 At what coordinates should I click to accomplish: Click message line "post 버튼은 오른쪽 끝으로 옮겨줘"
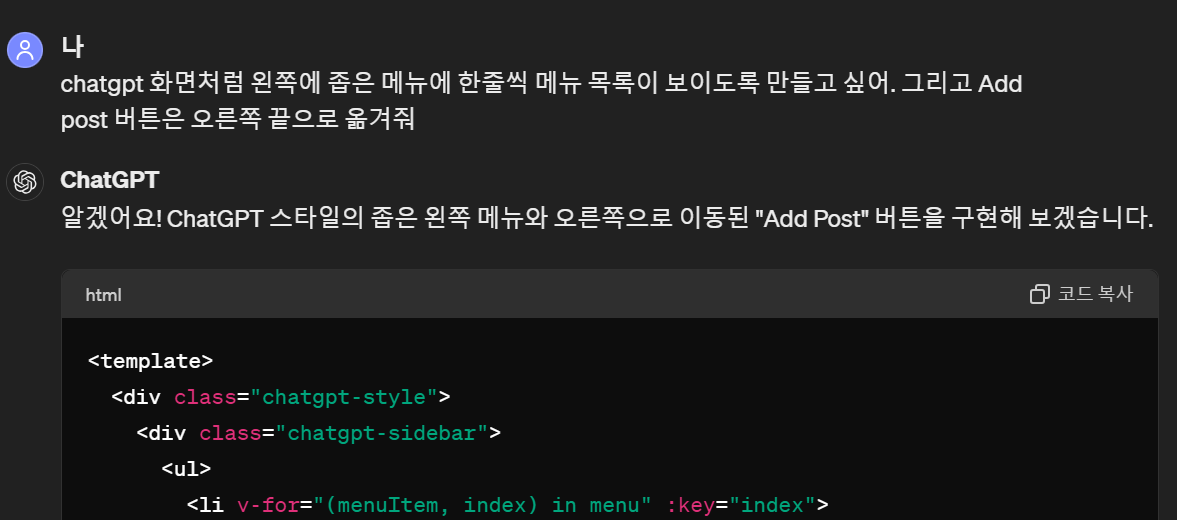(237, 120)
